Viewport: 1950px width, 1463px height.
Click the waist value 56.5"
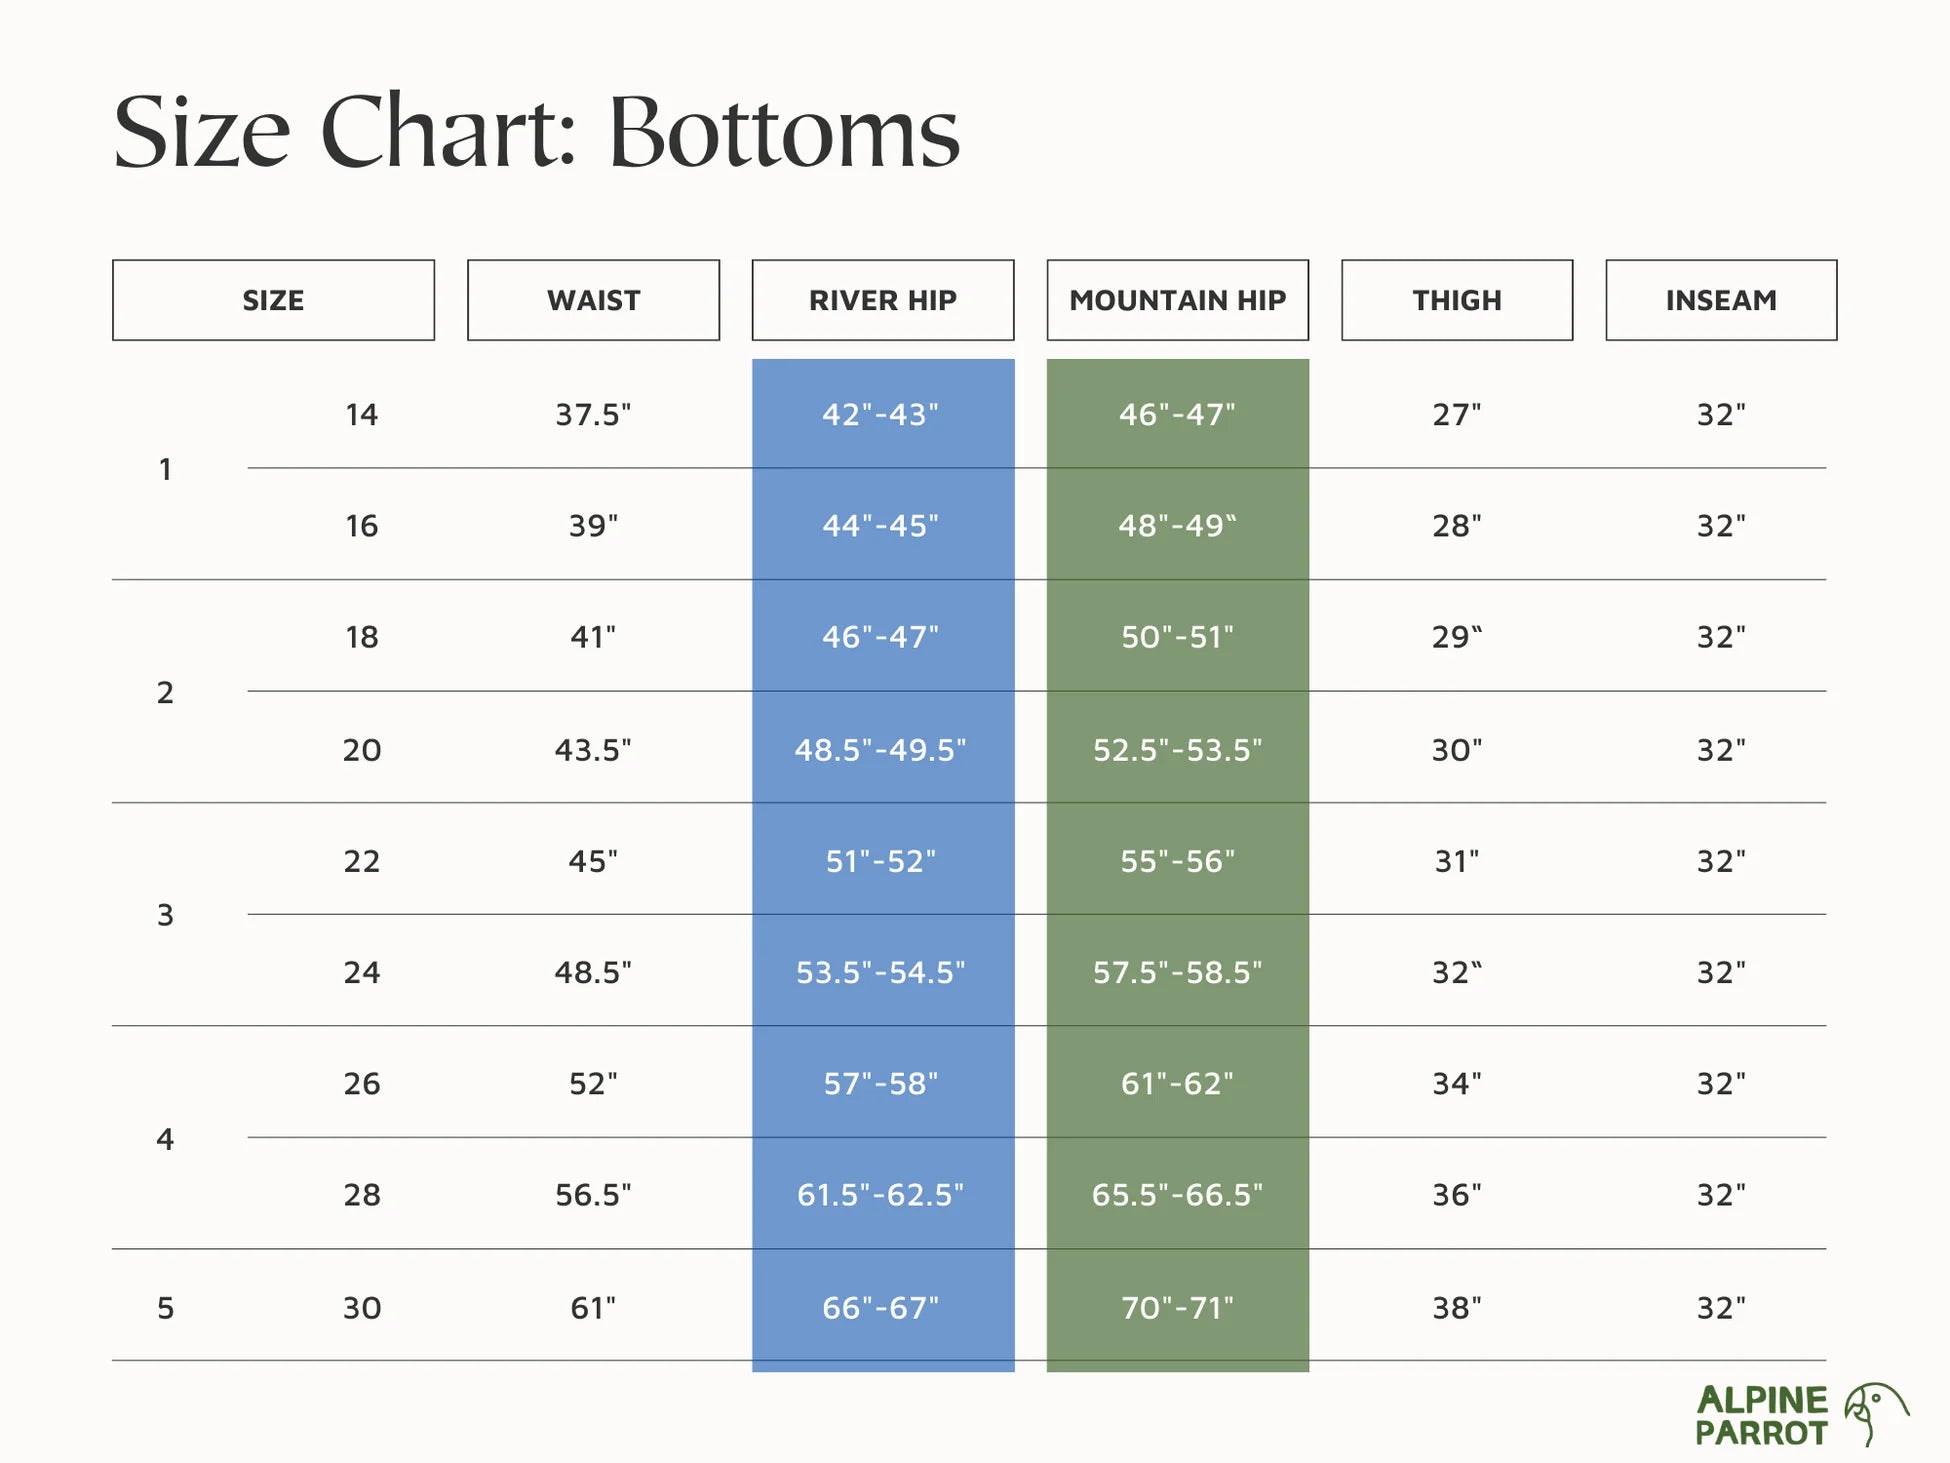pos(593,1194)
